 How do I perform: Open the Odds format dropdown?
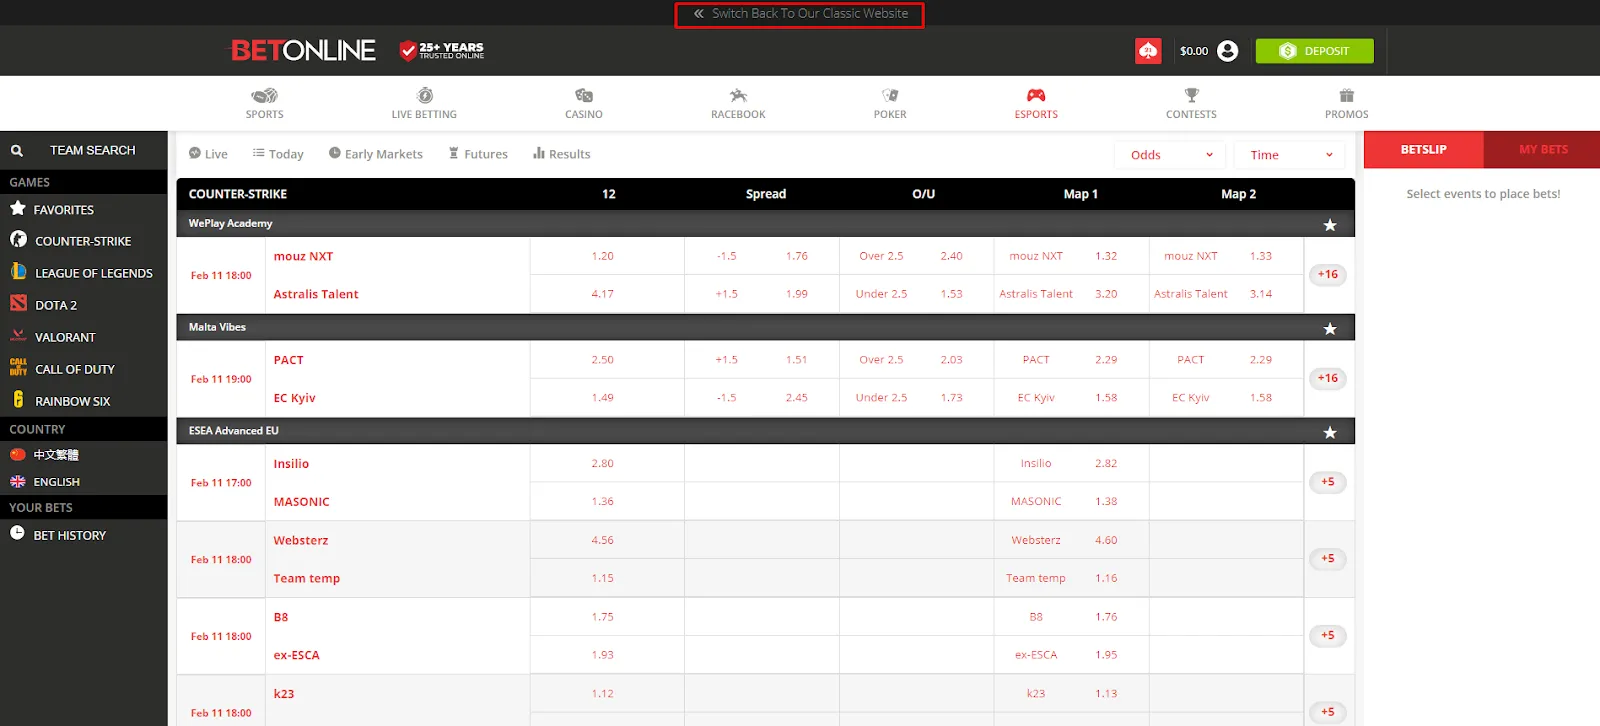(x=1171, y=155)
